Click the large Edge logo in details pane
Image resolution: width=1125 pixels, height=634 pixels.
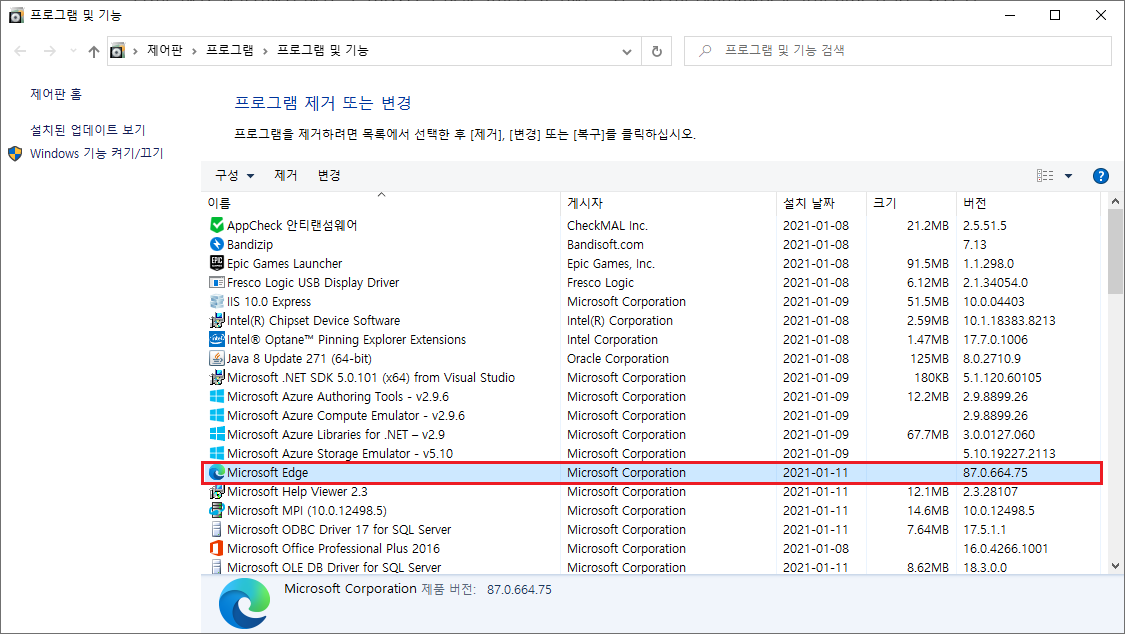(245, 604)
